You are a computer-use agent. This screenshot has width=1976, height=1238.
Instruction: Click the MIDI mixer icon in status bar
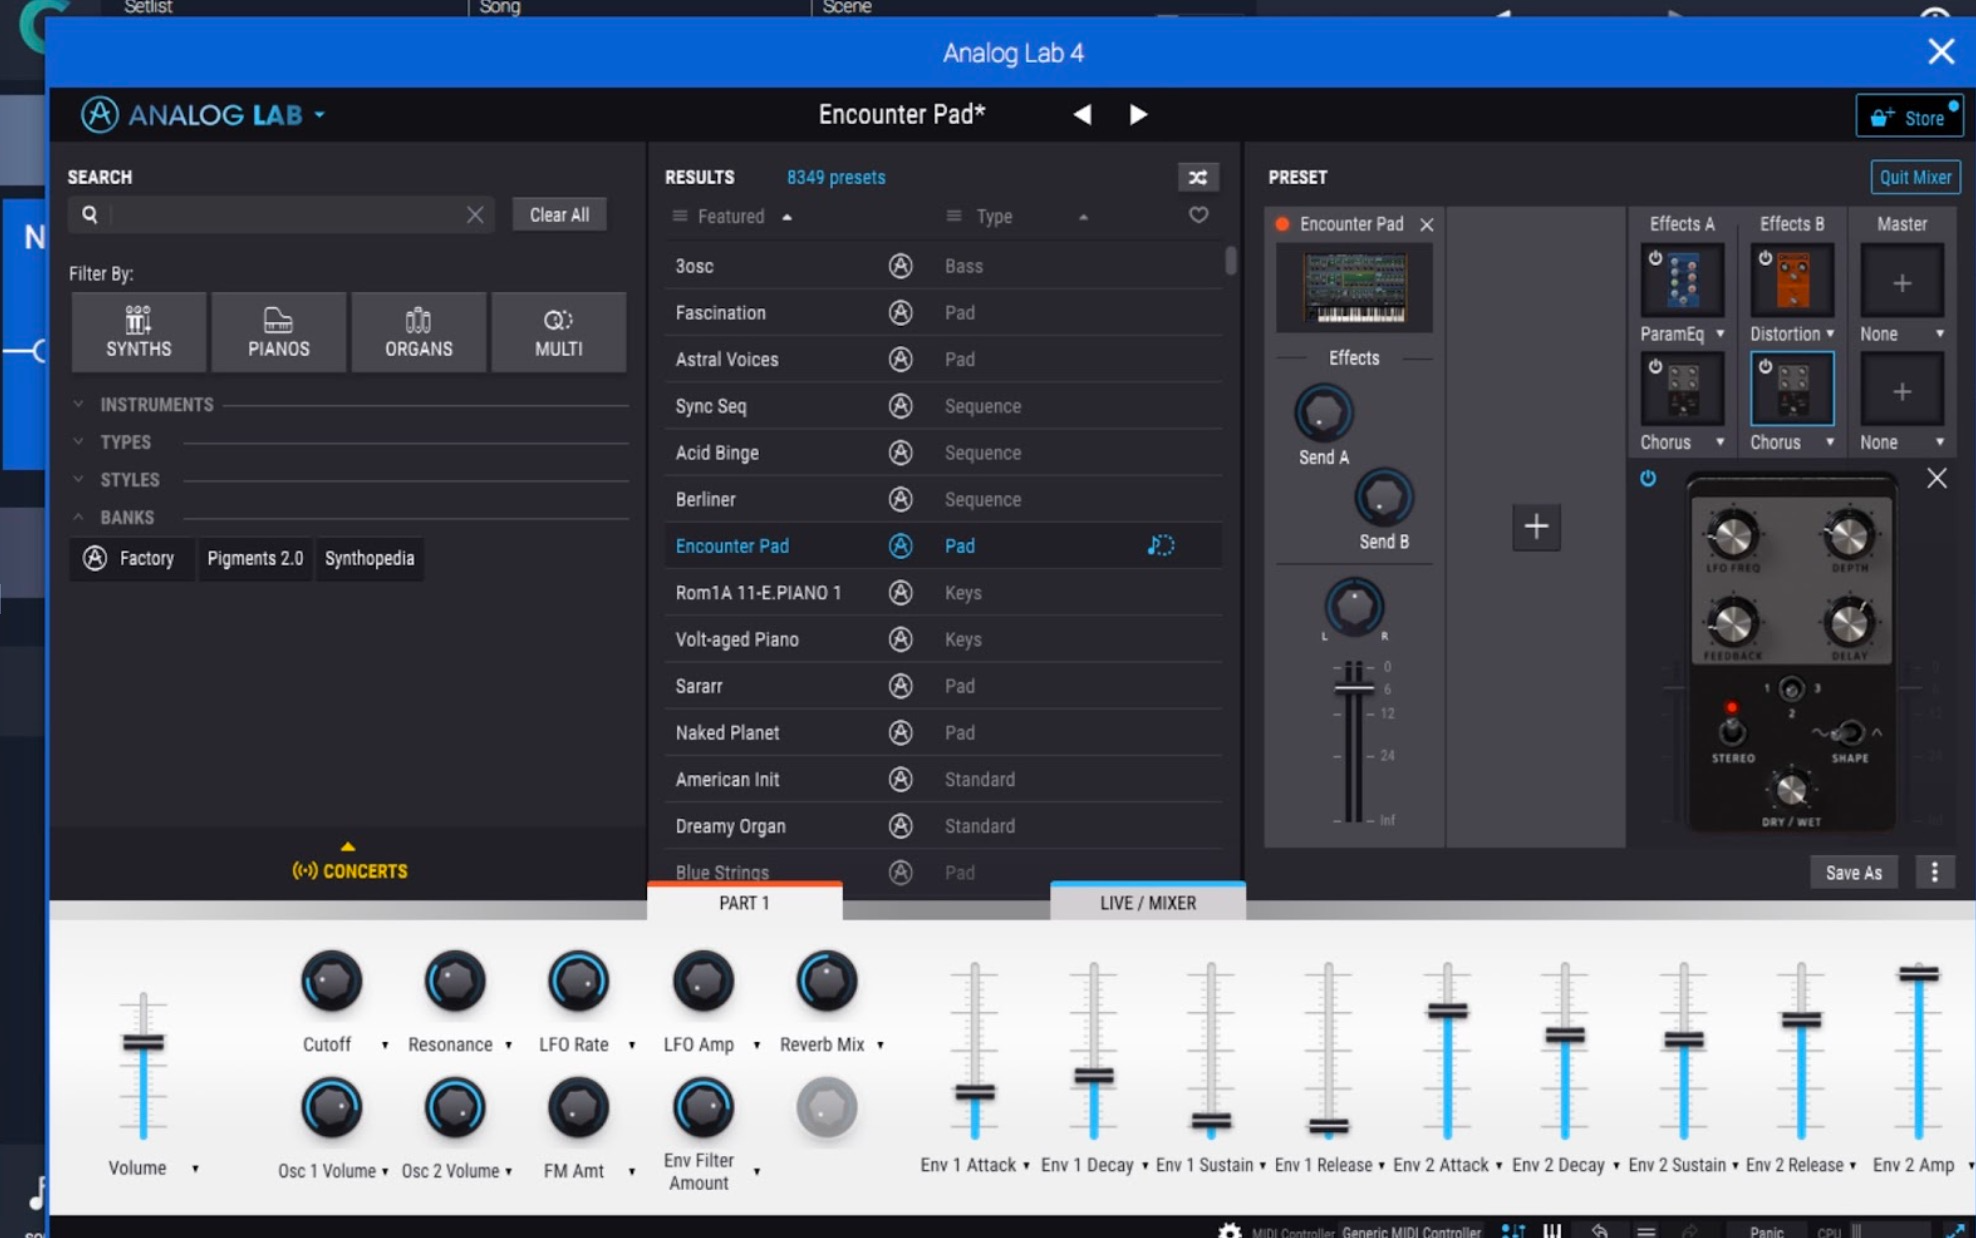(x=1513, y=1231)
